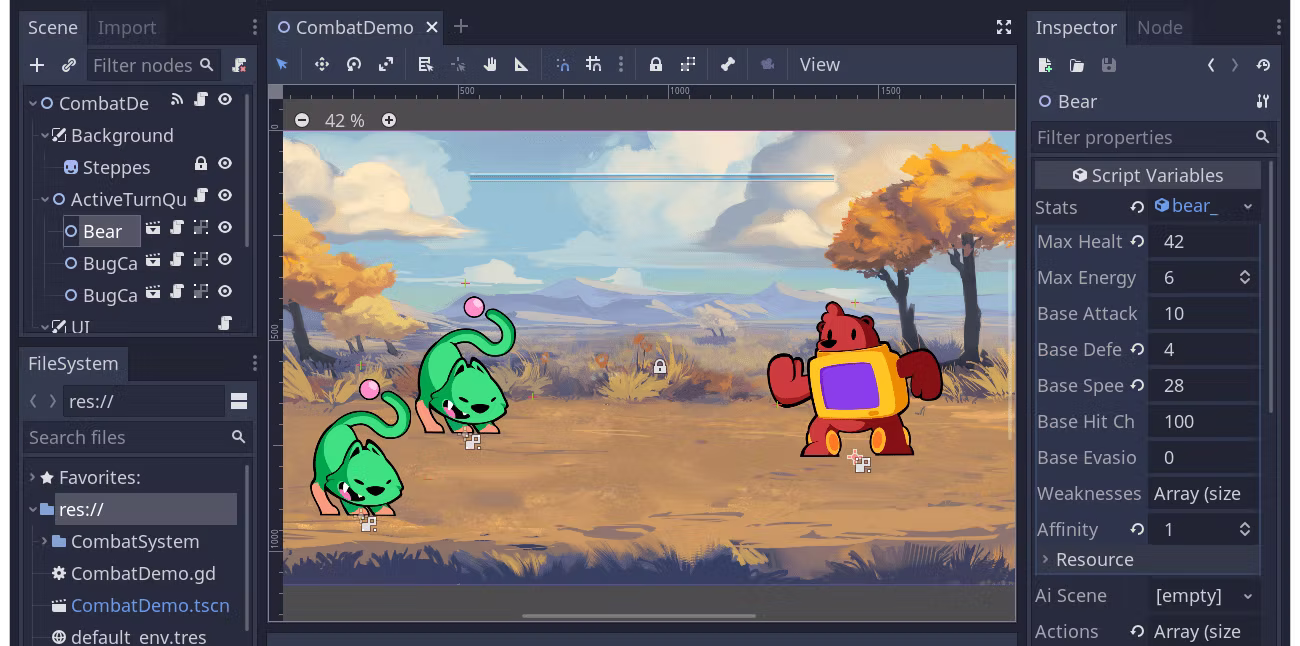Viewport: 1300px width, 646px height.
Task: Open the Ai Scene empty dropdown
Action: click(1204, 595)
